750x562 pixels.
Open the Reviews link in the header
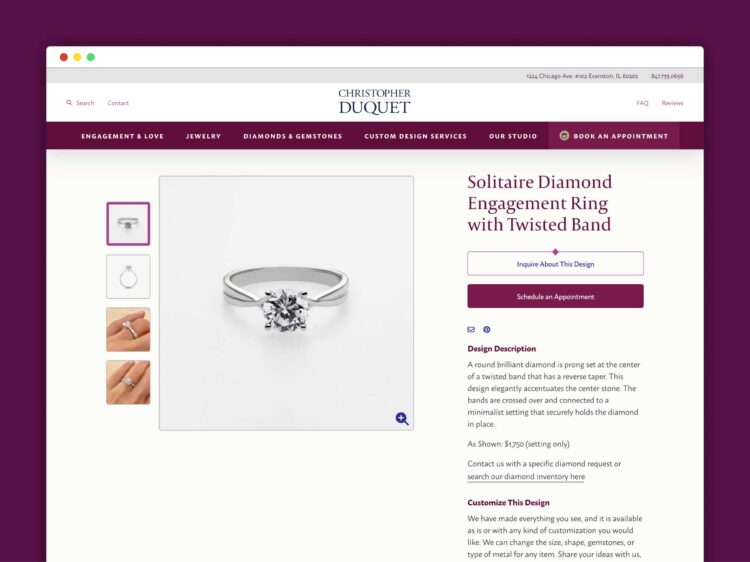click(672, 103)
